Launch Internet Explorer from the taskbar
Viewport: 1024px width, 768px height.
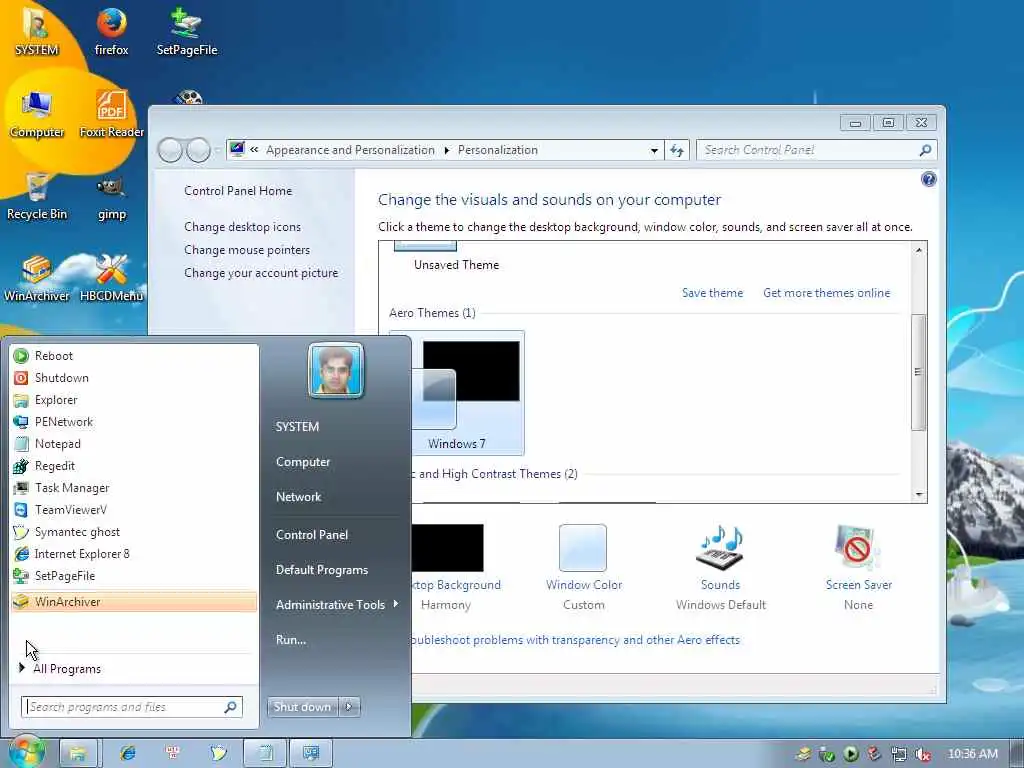click(x=128, y=754)
